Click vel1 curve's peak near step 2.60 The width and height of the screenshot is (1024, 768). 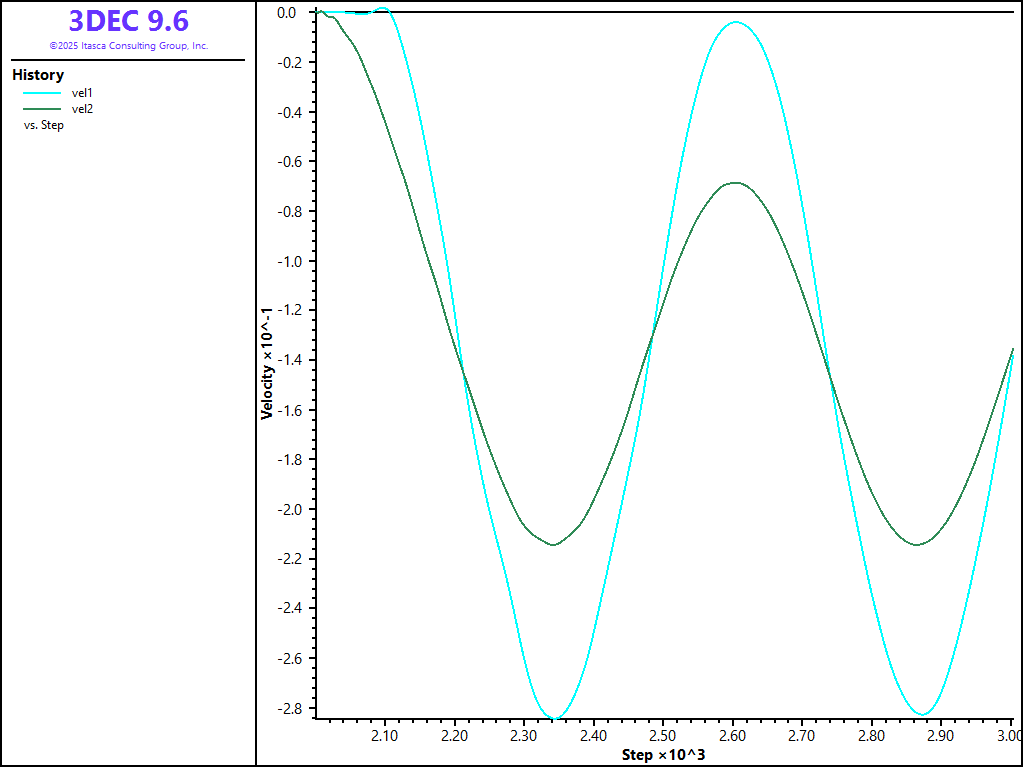click(x=736, y=22)
